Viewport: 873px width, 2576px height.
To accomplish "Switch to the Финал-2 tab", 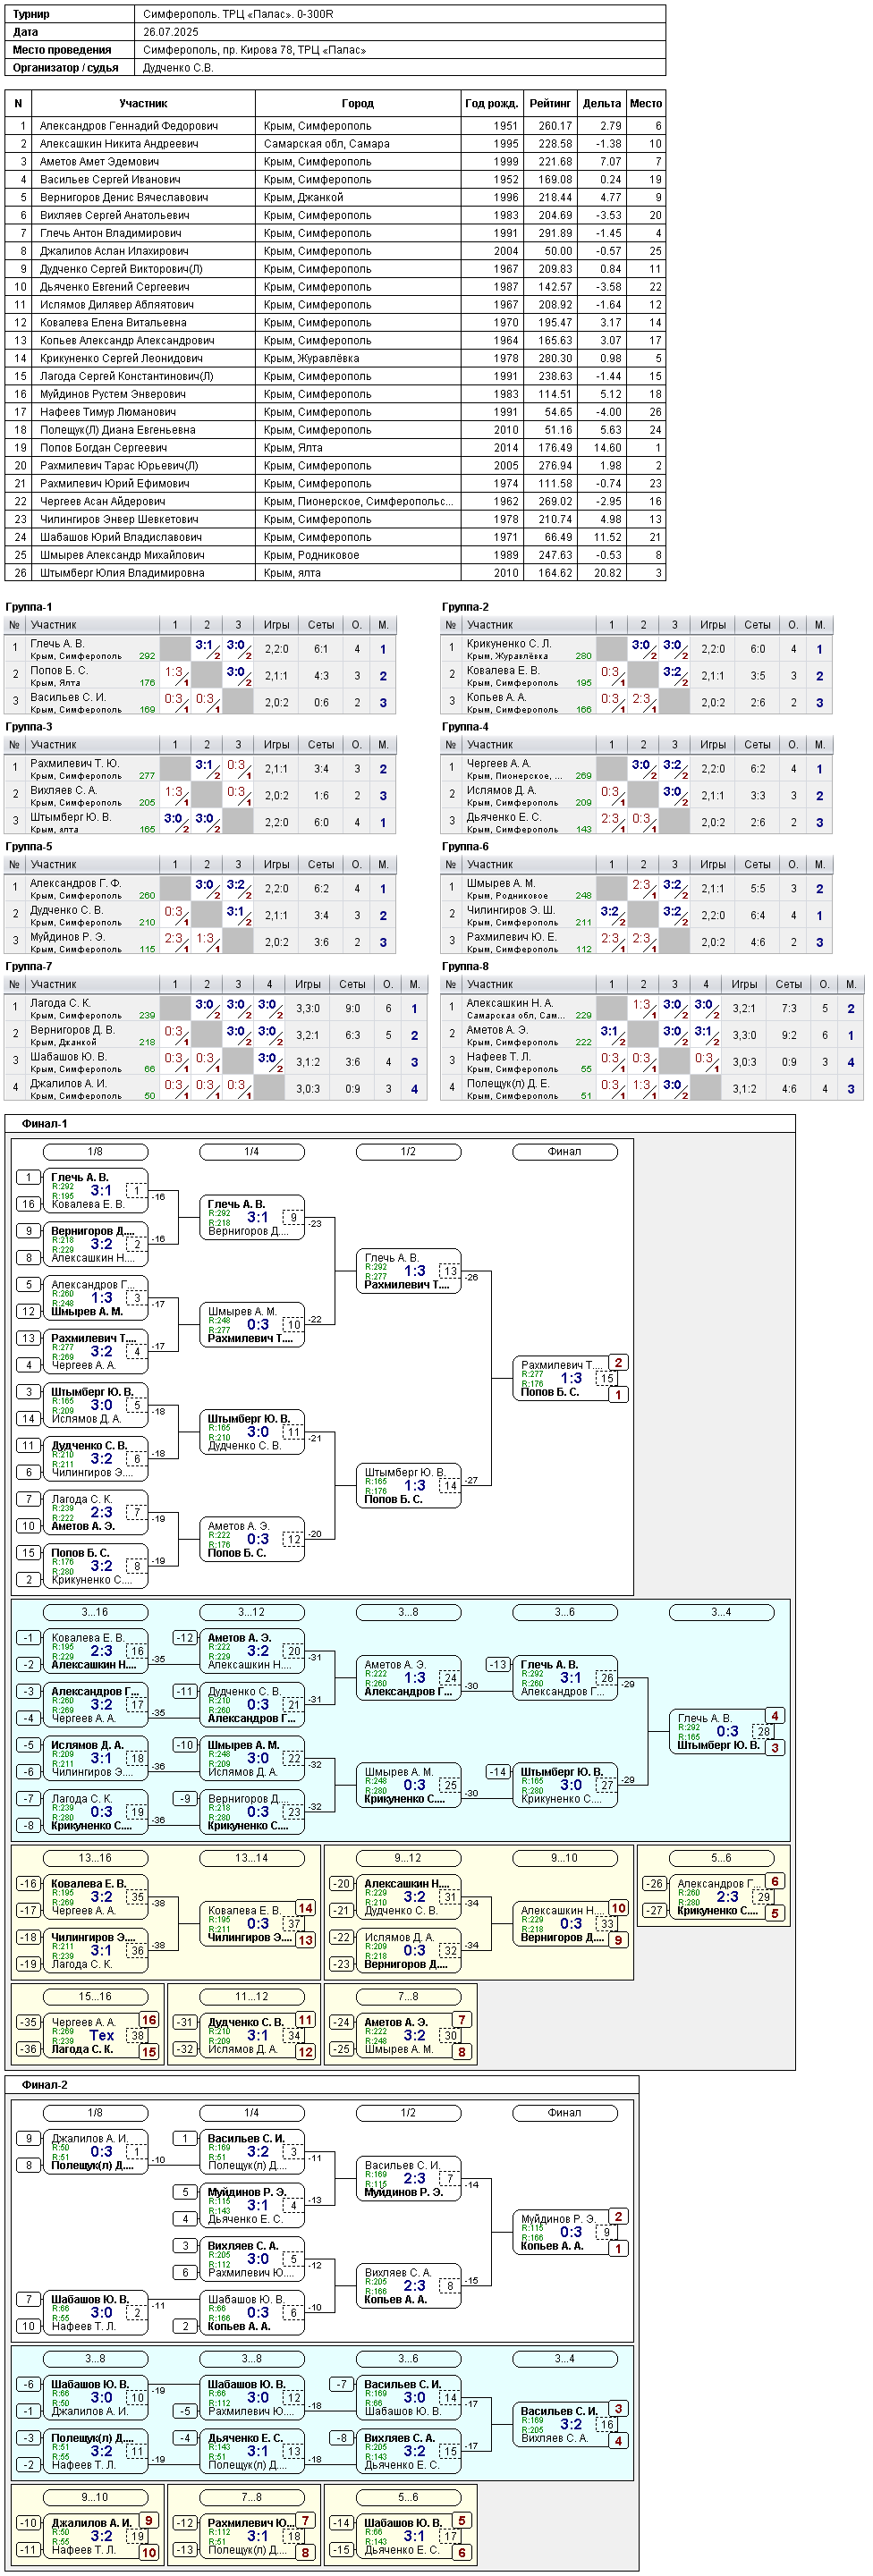I will pyautogui.click(x=45, y=2084).
